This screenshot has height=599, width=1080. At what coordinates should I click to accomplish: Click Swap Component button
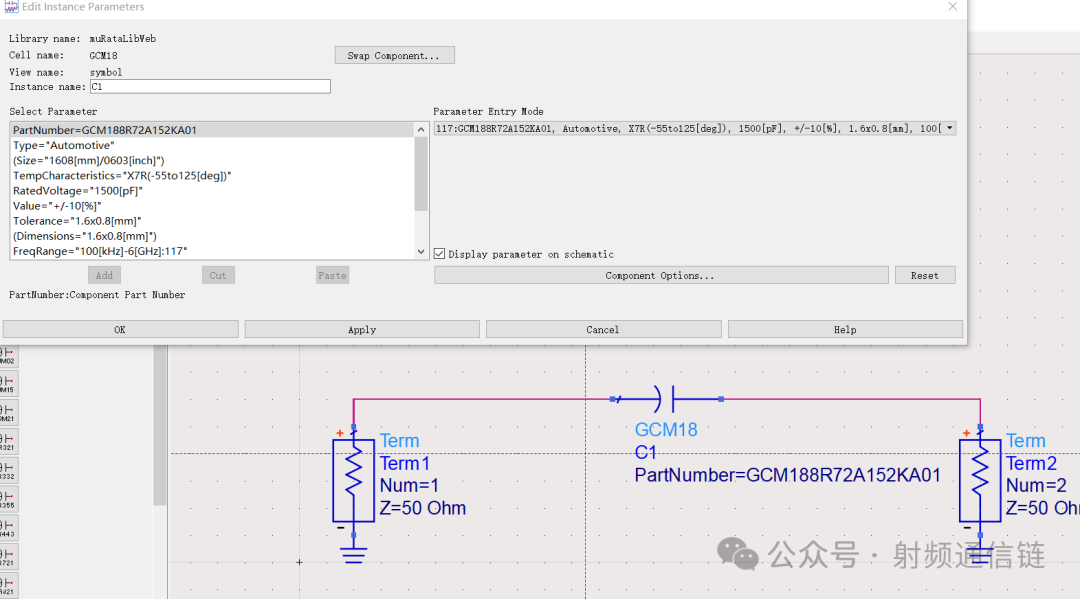click(x=395, y=55)
